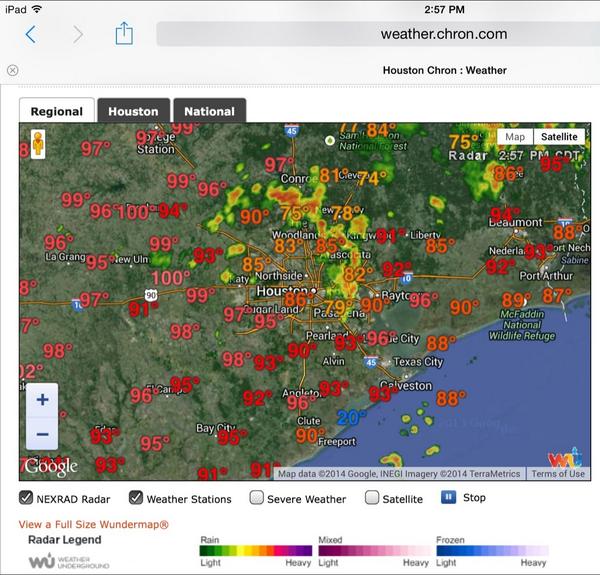
Task: Open the Safari share sheet icon
Action: pyautogui.click(x=123, y=34)
